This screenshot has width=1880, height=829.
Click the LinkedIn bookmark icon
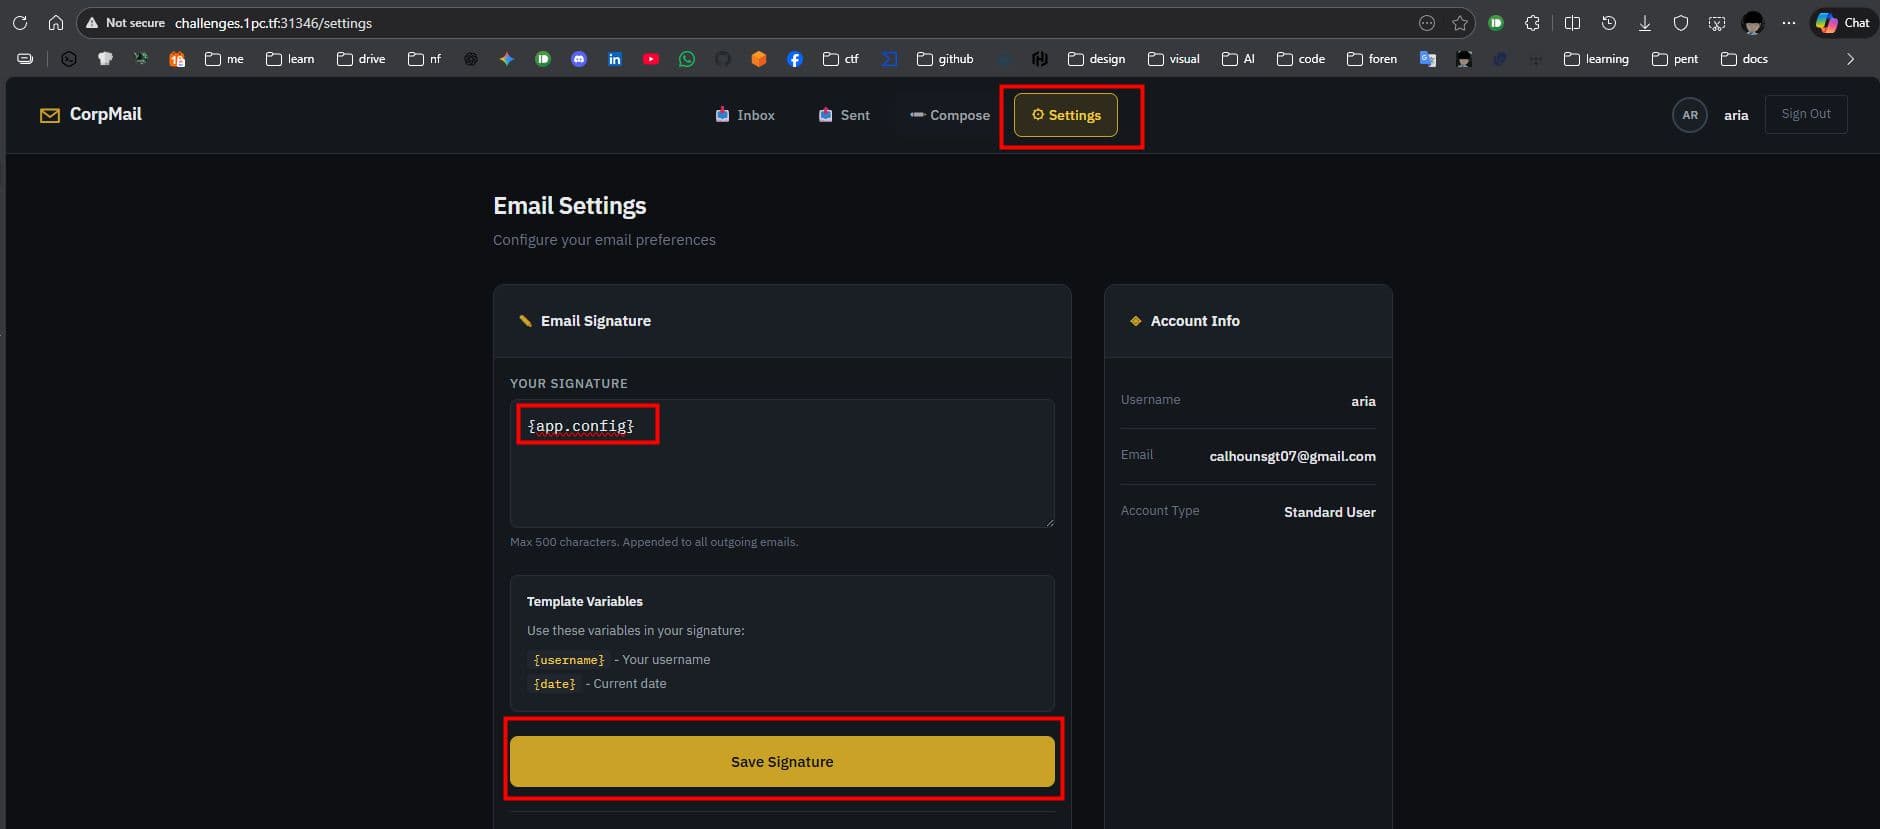(615, 59)
